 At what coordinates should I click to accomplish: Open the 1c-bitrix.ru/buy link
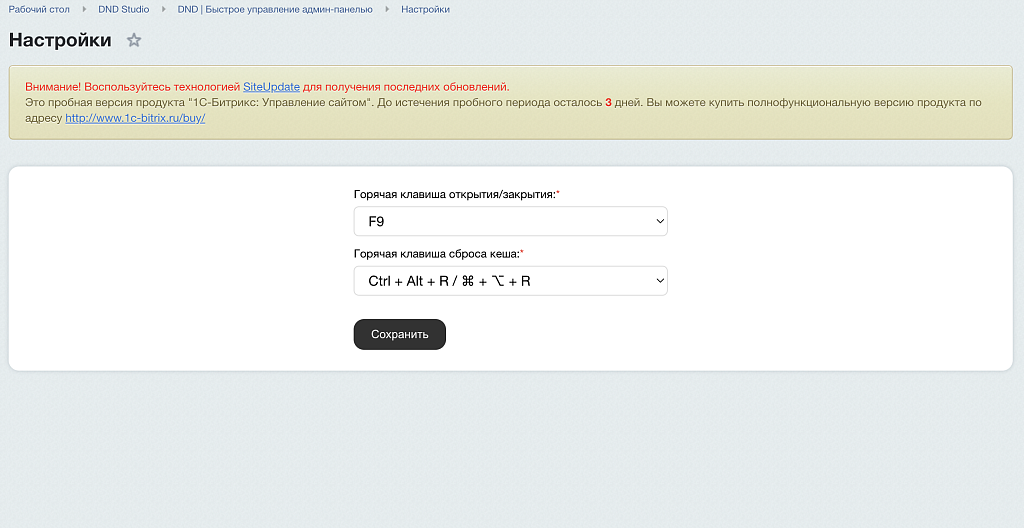[135, 118]
